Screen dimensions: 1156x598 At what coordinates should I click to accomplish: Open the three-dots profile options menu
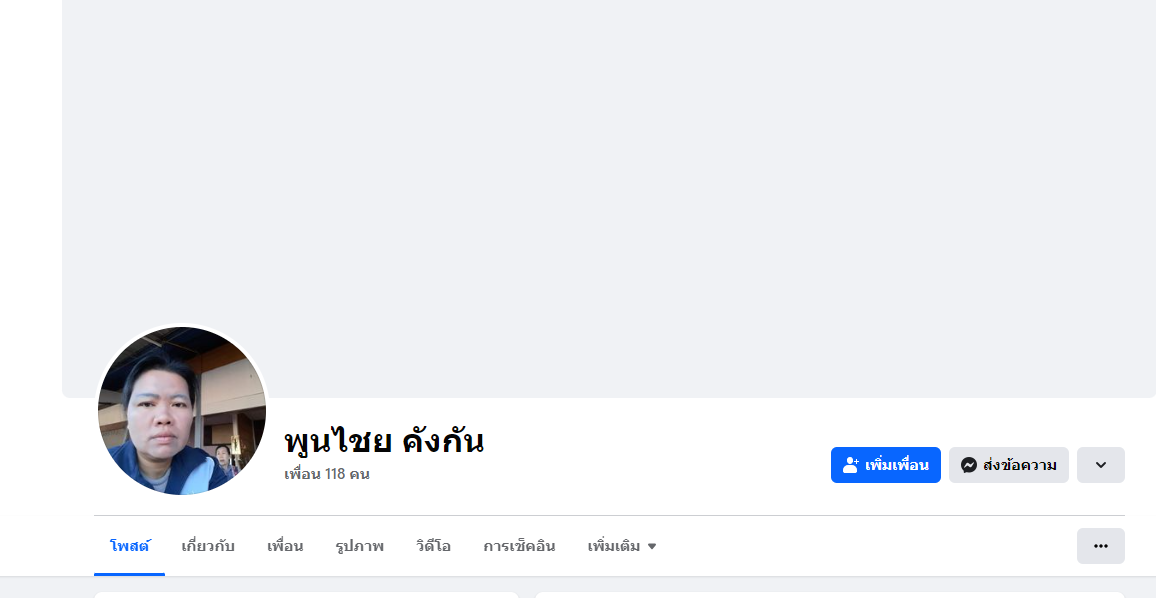1100,546
